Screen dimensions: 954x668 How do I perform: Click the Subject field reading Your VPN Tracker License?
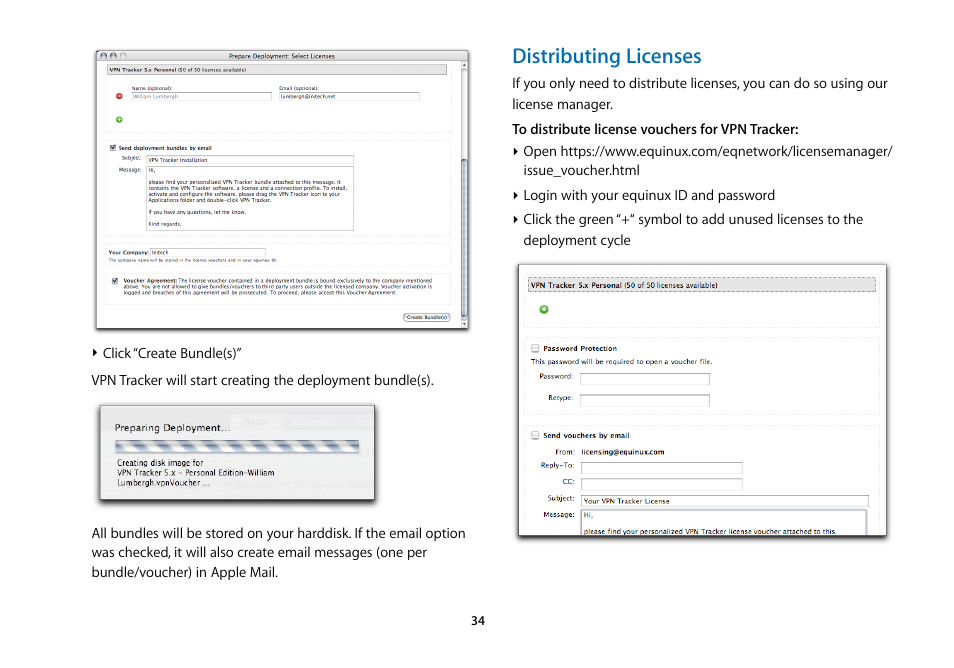pyautogui.click(x=725, y=501)
